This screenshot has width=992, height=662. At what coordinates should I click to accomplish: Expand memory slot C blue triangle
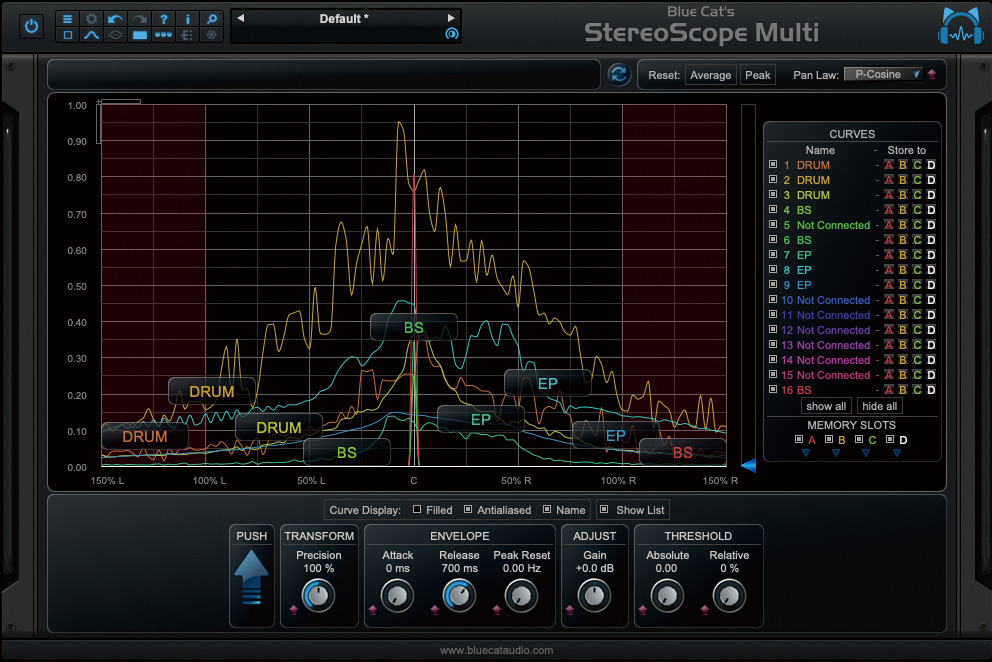pyautogui.click(x=866, y=453)
